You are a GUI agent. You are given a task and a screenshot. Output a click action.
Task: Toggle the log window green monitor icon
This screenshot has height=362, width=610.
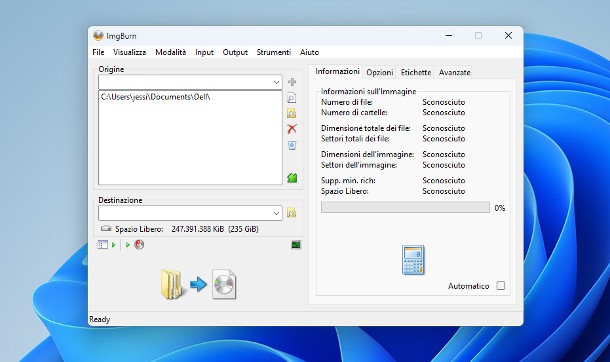coord(296,245)
